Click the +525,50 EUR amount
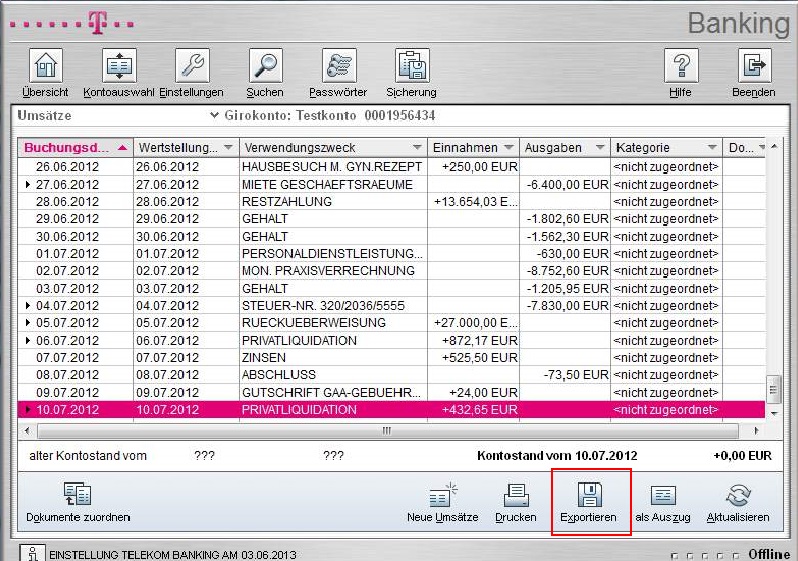The height and width of the screenshot is (561, 798). 479,357
